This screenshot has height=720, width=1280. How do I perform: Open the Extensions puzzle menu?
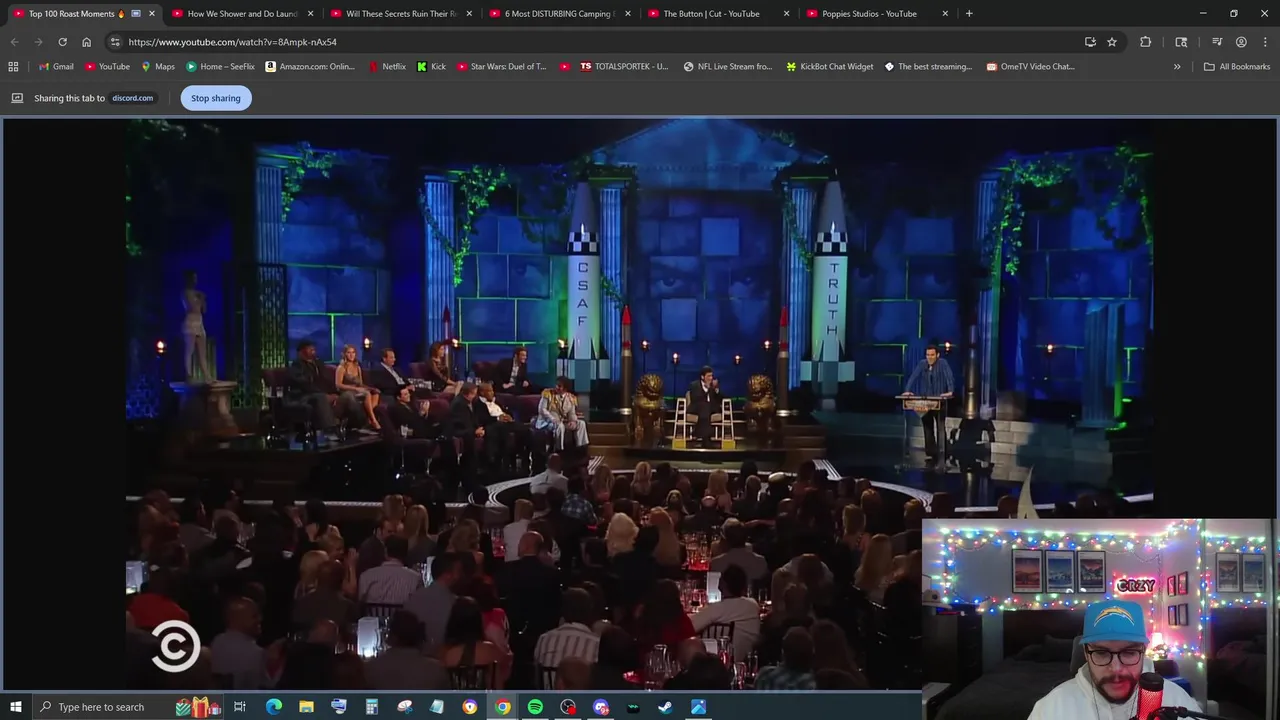1145,42
